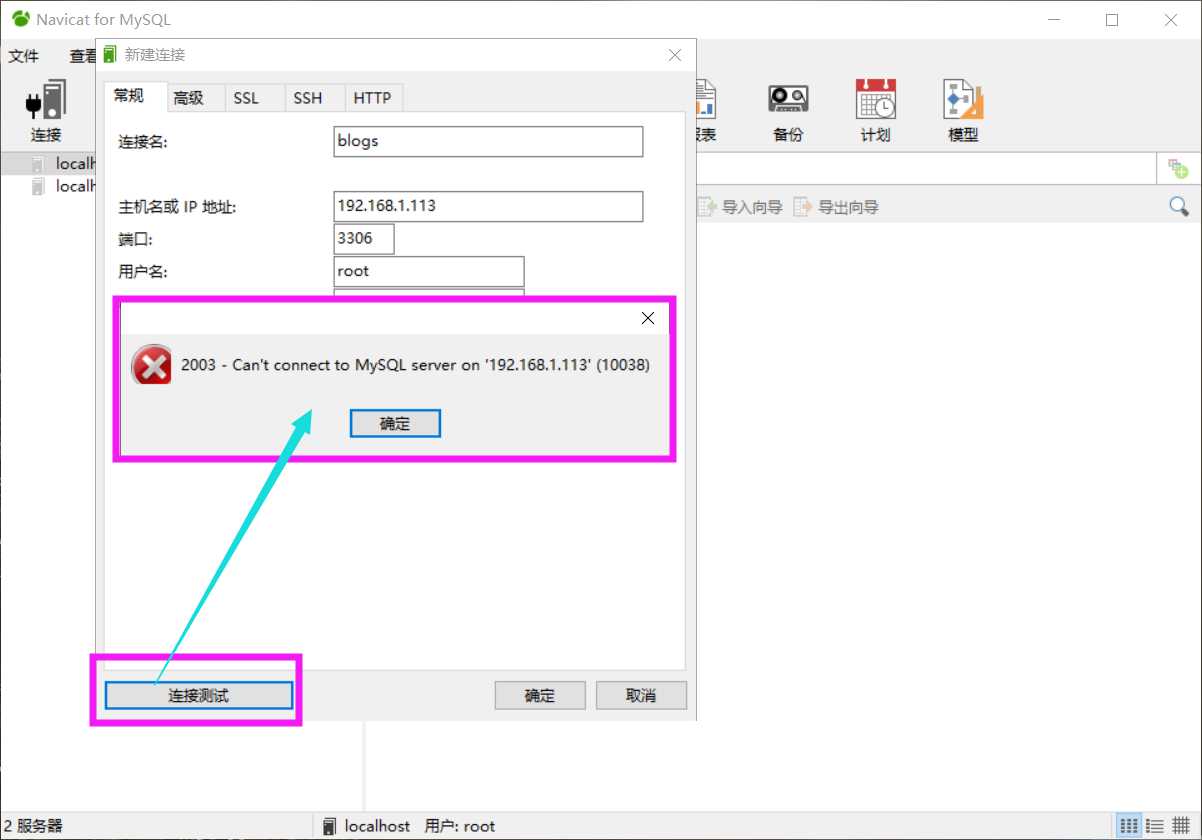Click the 连接测试 (Test Connection) button
This screenshot has width=1202, height=840.
[199, 695]
